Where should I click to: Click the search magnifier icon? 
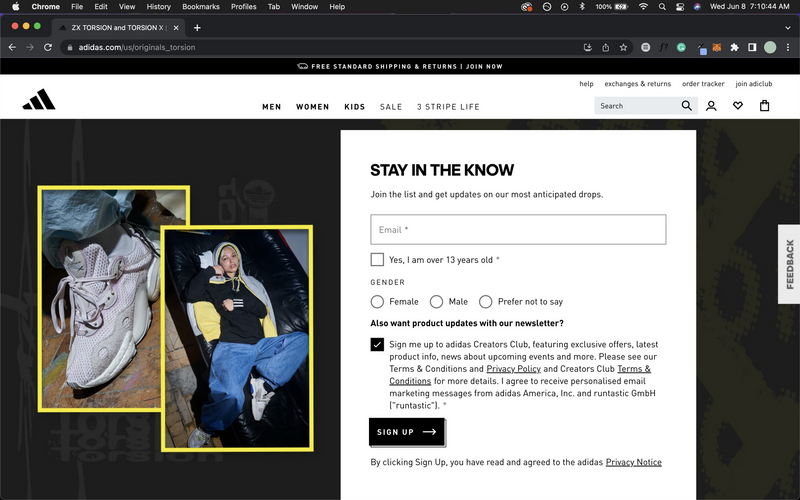[x=686, y=106]
